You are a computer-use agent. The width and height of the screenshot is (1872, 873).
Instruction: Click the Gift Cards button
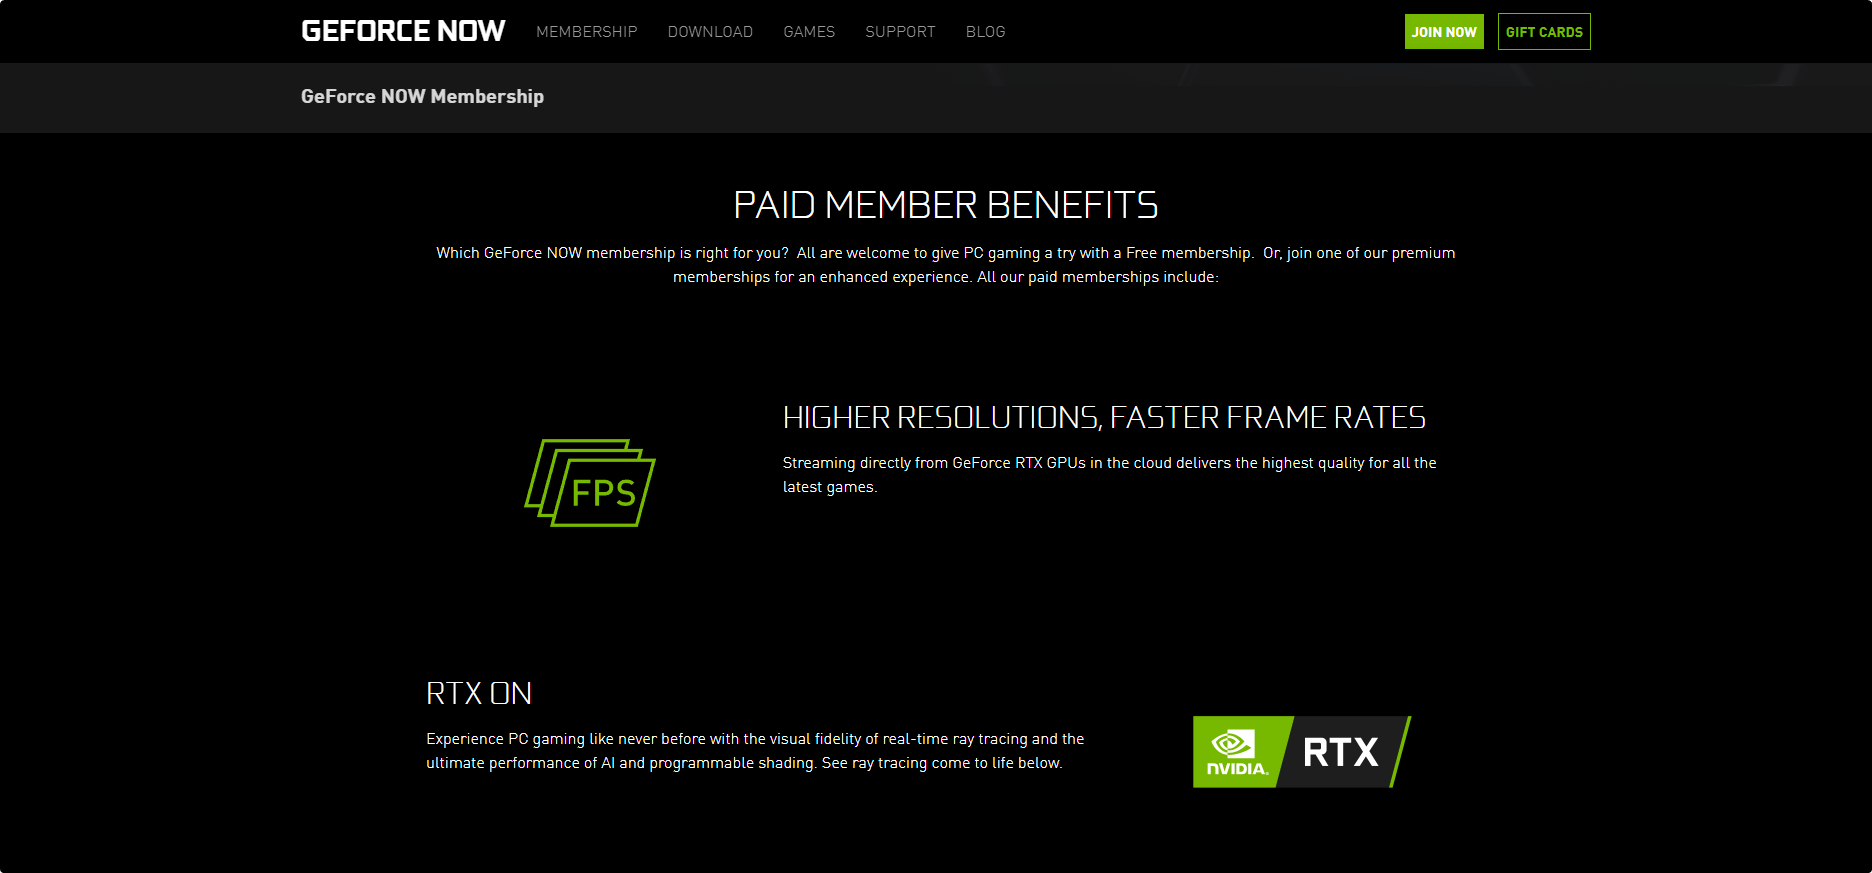point(1543,32)
